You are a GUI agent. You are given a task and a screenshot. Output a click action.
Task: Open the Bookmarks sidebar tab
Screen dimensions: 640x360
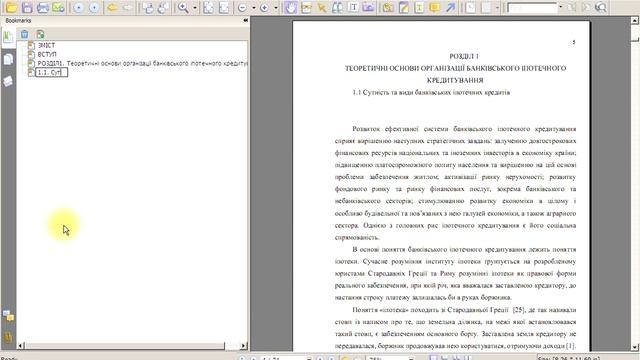point(8,37)
